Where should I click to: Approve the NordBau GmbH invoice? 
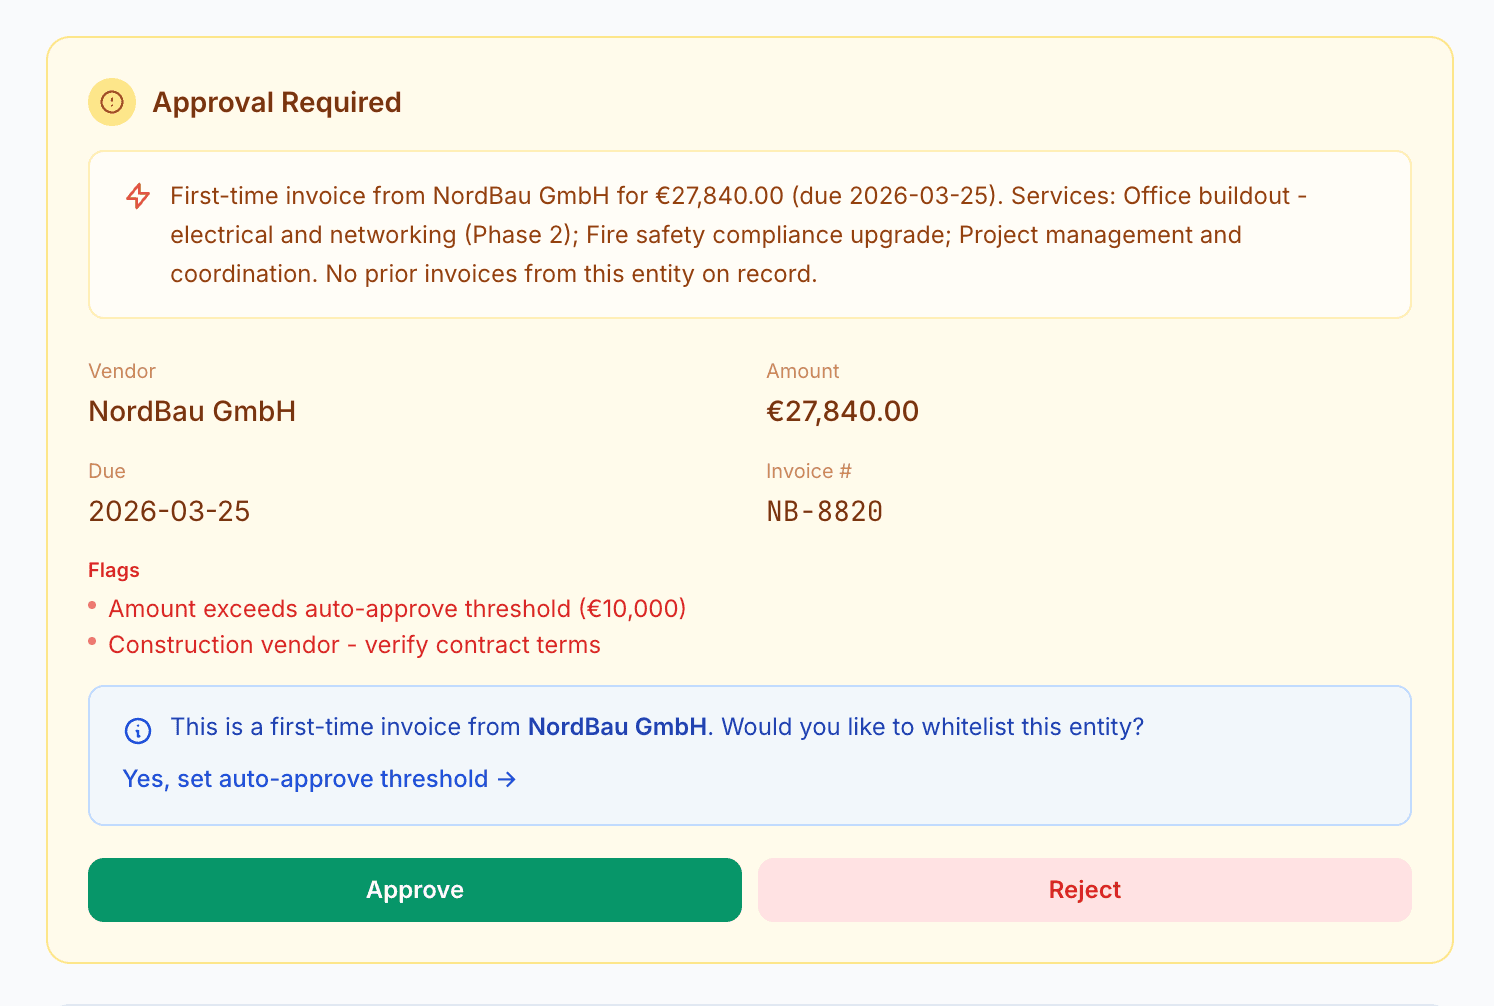(415, 890)
